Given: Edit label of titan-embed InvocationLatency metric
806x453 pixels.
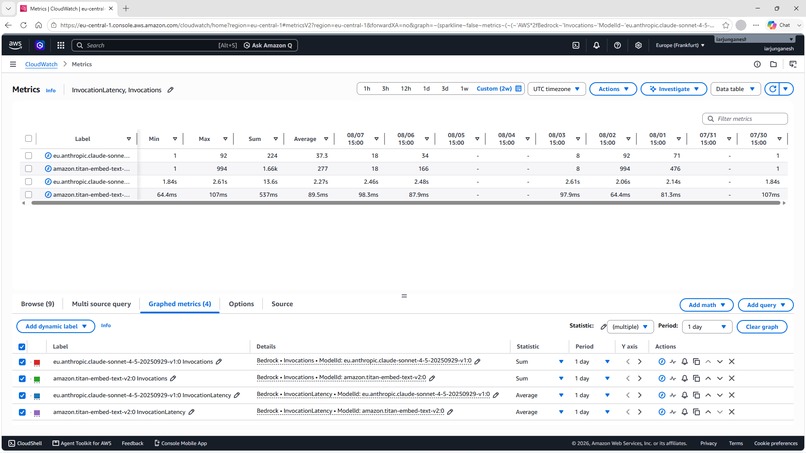Looking at the screenshot, I should (192, 412).
